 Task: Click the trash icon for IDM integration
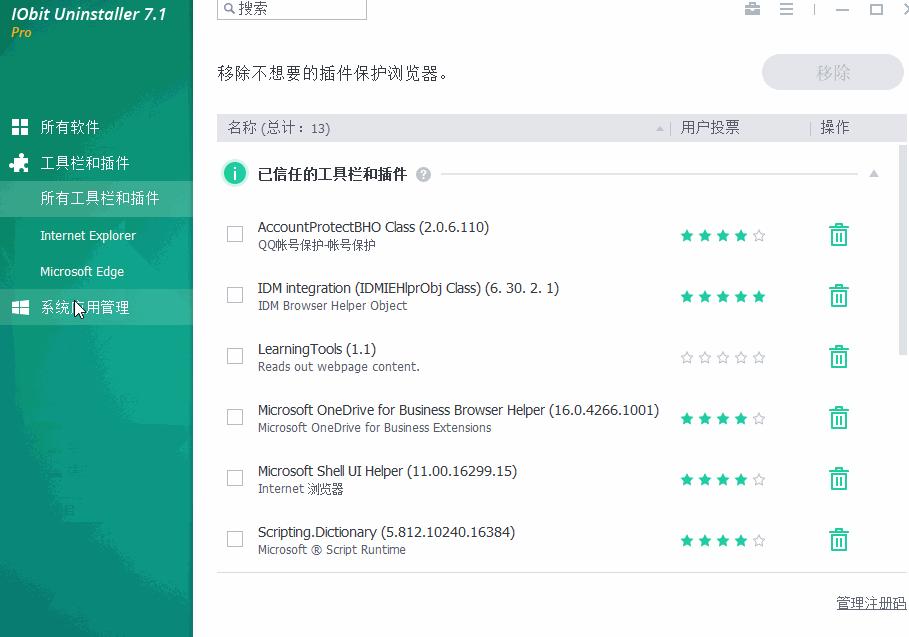coord(838,296)
